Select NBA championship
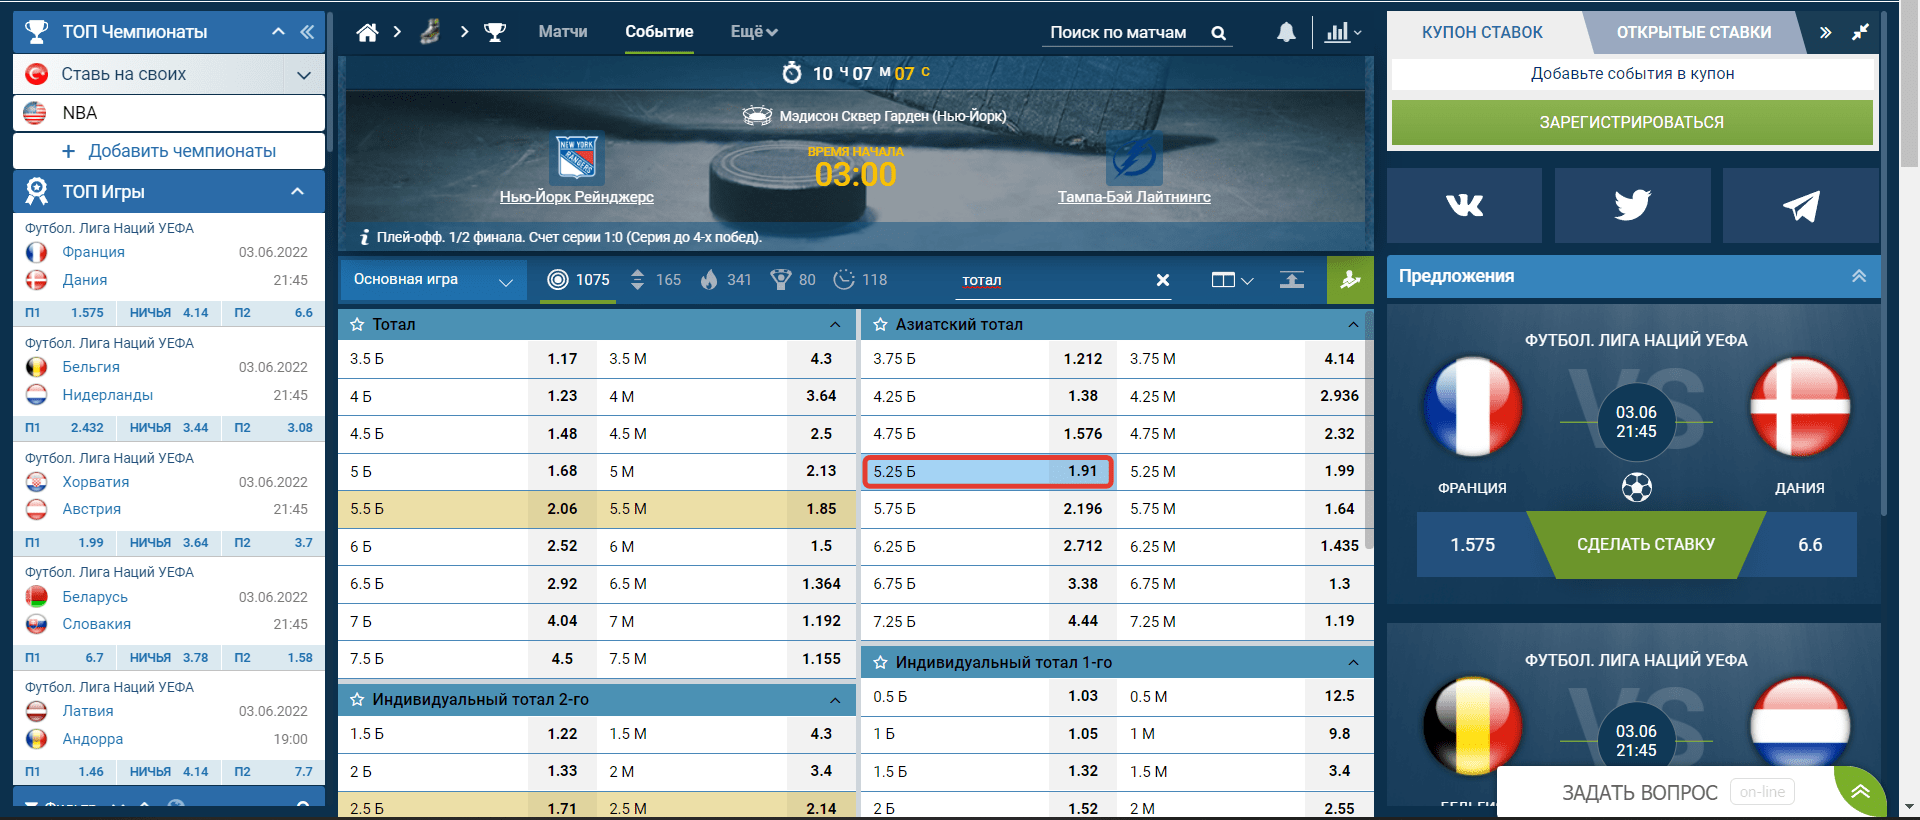The height and width of the screenshot is (820, 1920). [x=169, y=113]
